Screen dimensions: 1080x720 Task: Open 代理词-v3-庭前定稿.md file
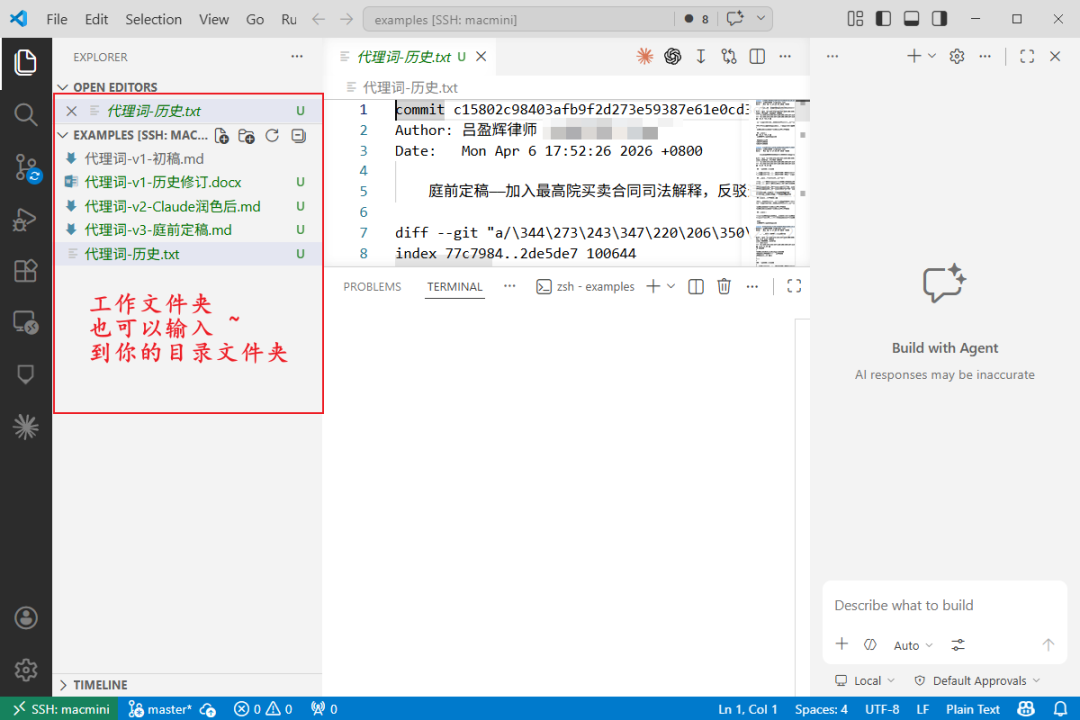tap(187, 230)
